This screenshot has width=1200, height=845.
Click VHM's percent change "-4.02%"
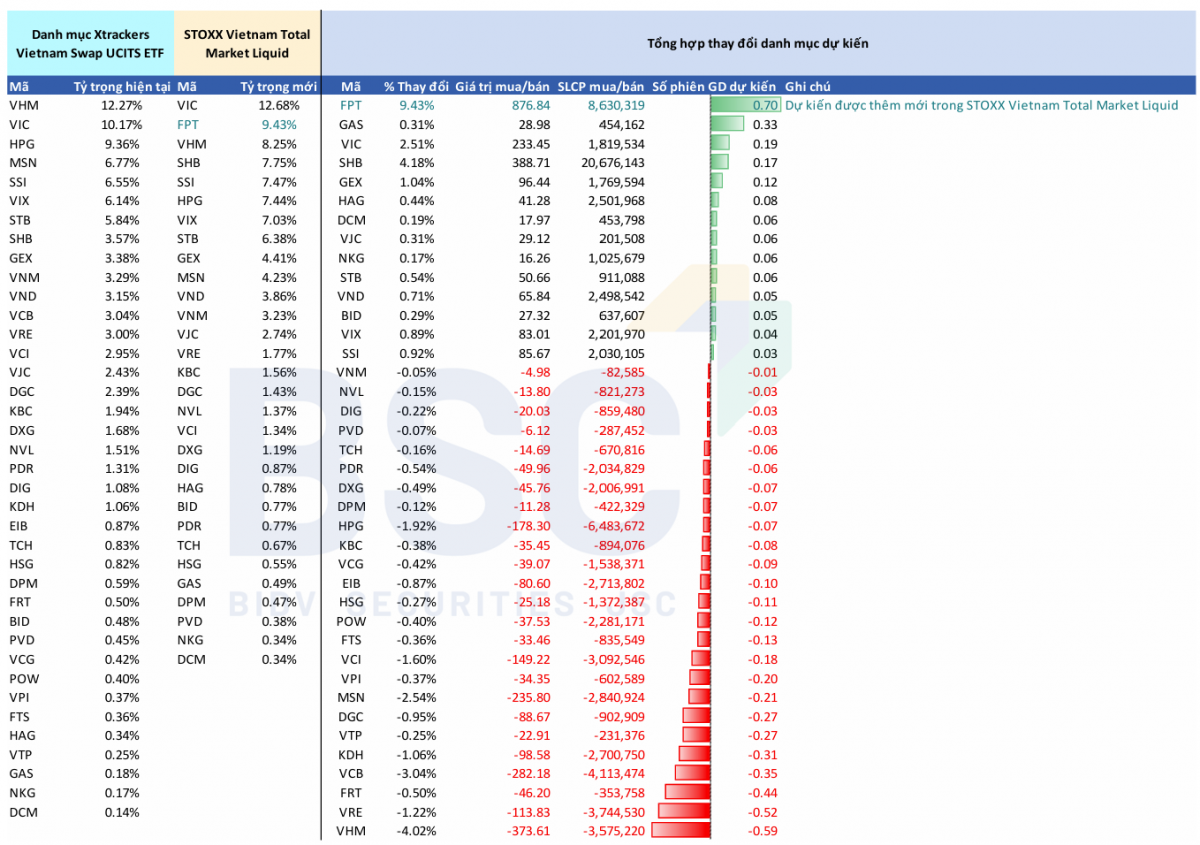(415, 831)
